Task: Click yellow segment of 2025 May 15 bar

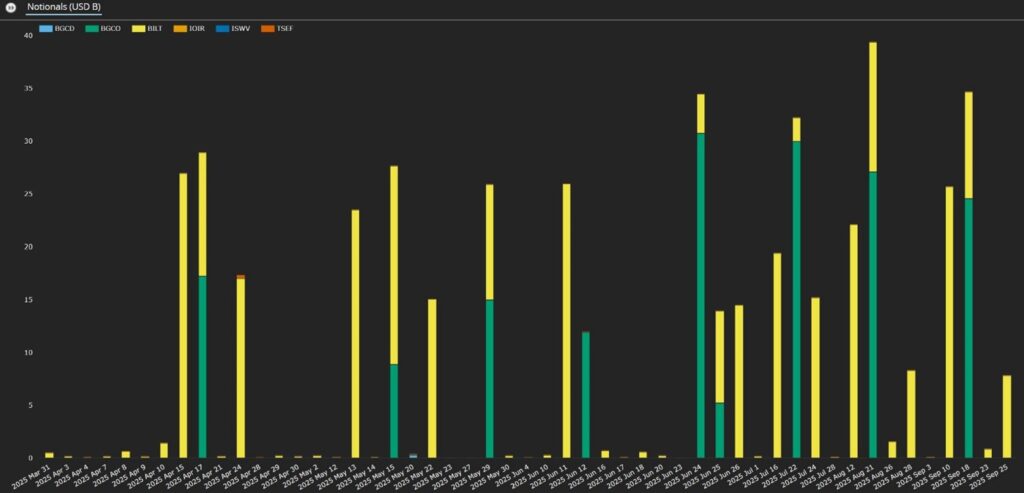Action: [x=394, y=265]
